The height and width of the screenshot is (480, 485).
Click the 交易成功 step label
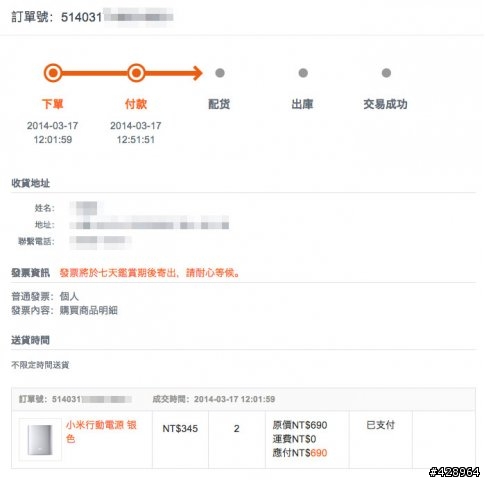pyautogui.click(x=386, y=104)
